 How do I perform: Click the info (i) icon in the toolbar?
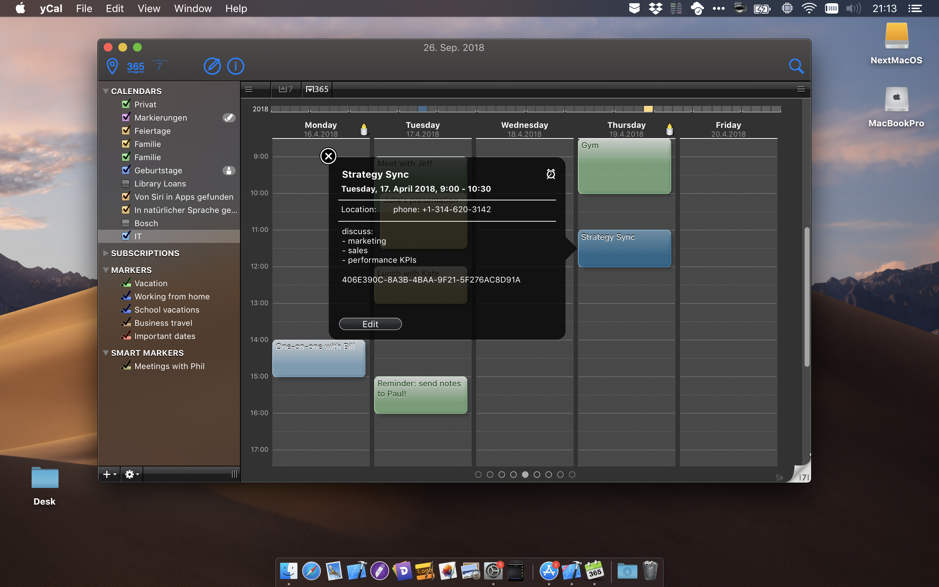click(x=236, y=66)
